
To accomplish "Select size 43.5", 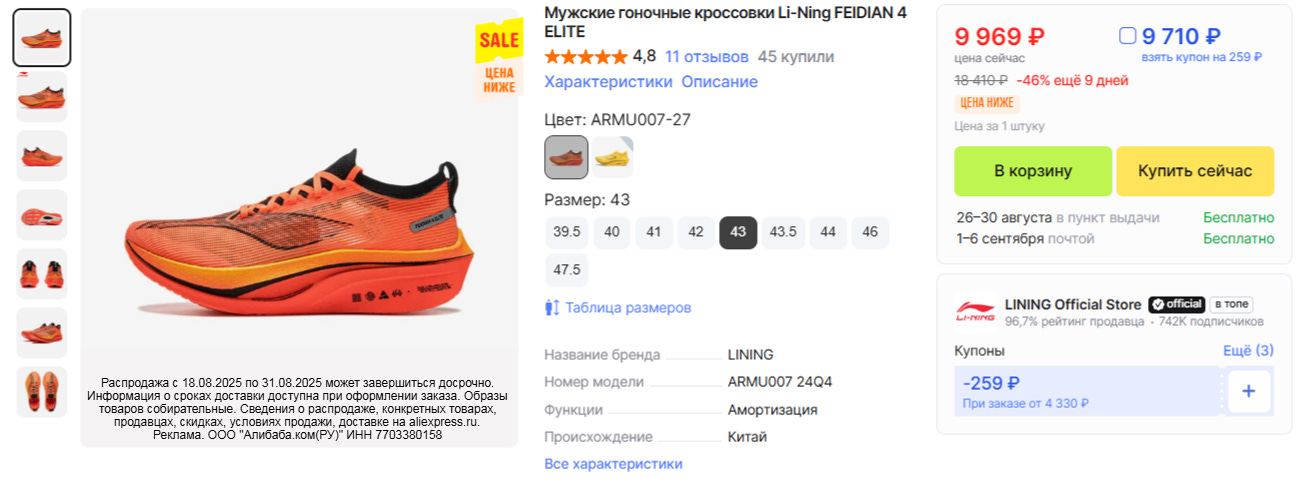I will 783,232.
